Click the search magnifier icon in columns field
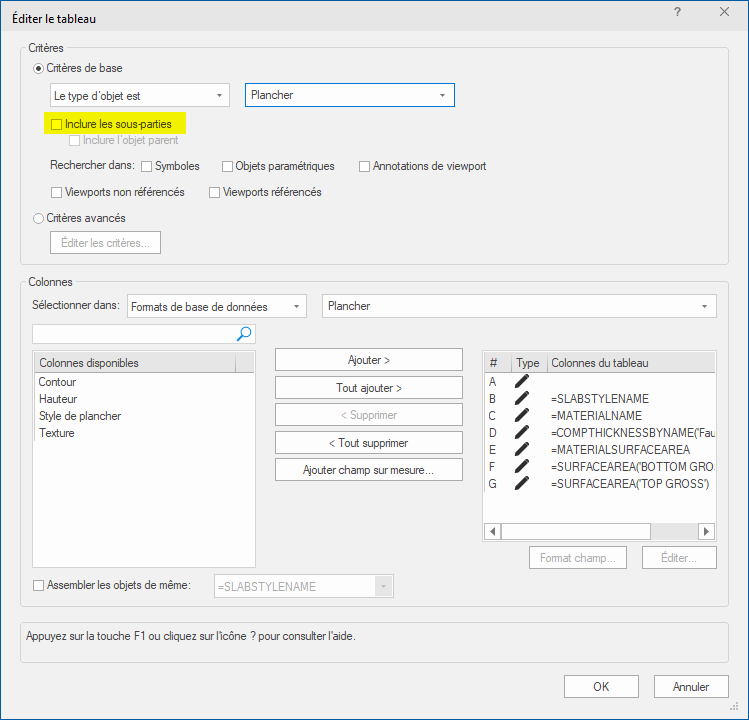The width and height of the screenshot is (749, 720). tap(244, 333)
